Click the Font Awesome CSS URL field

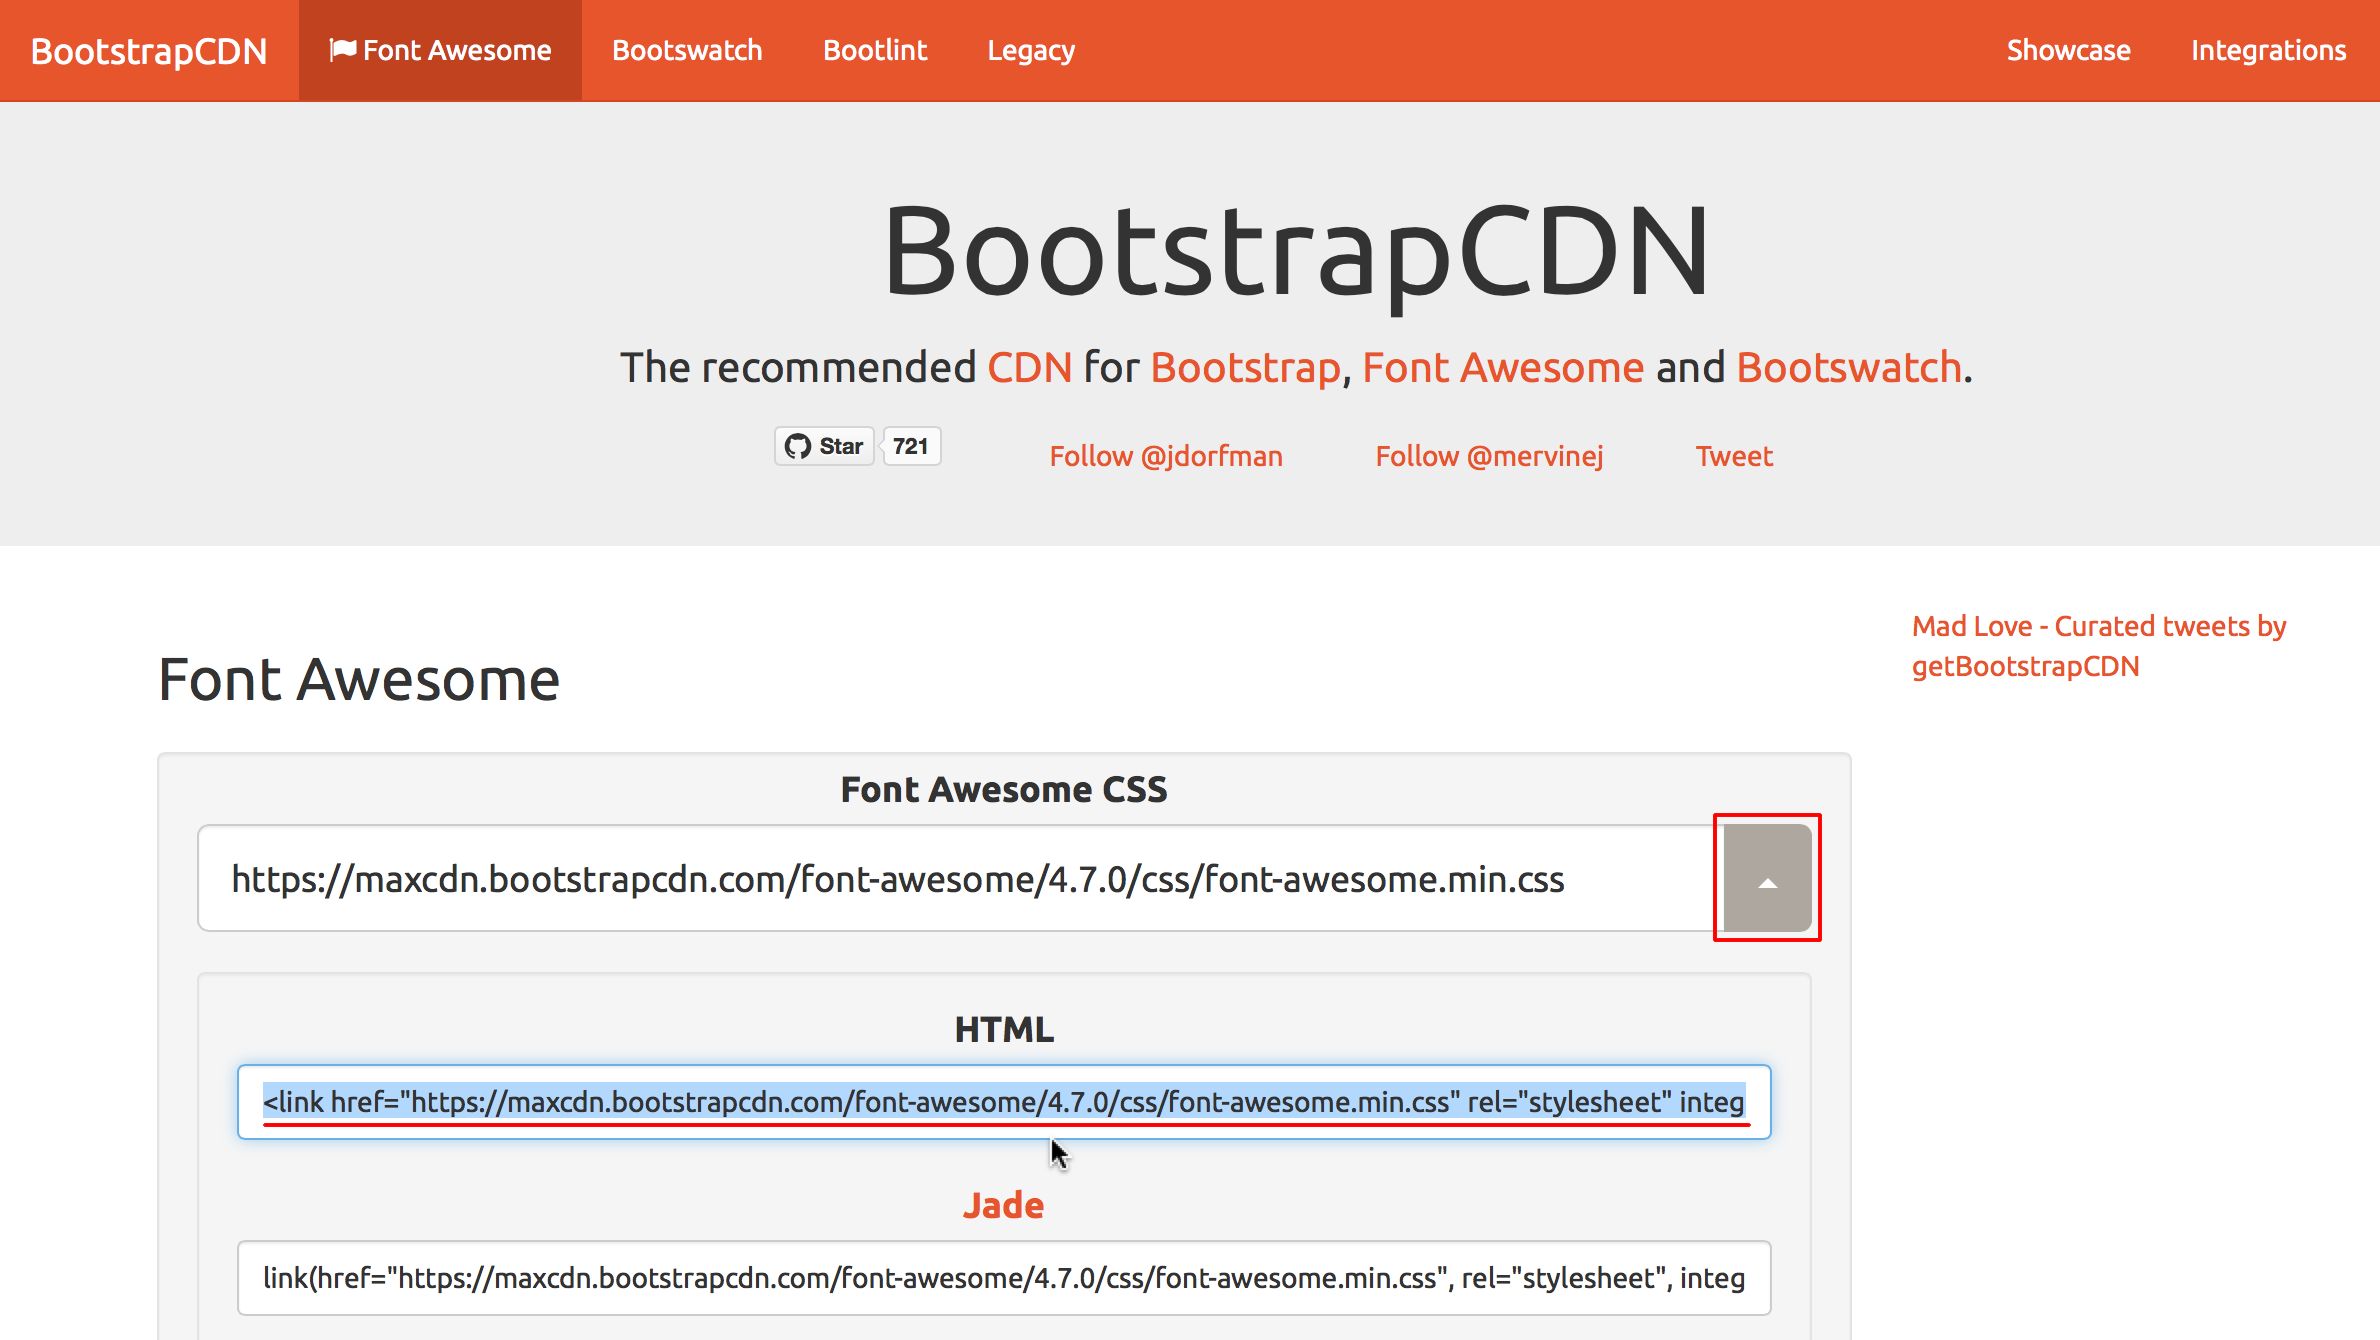[960, 878]
